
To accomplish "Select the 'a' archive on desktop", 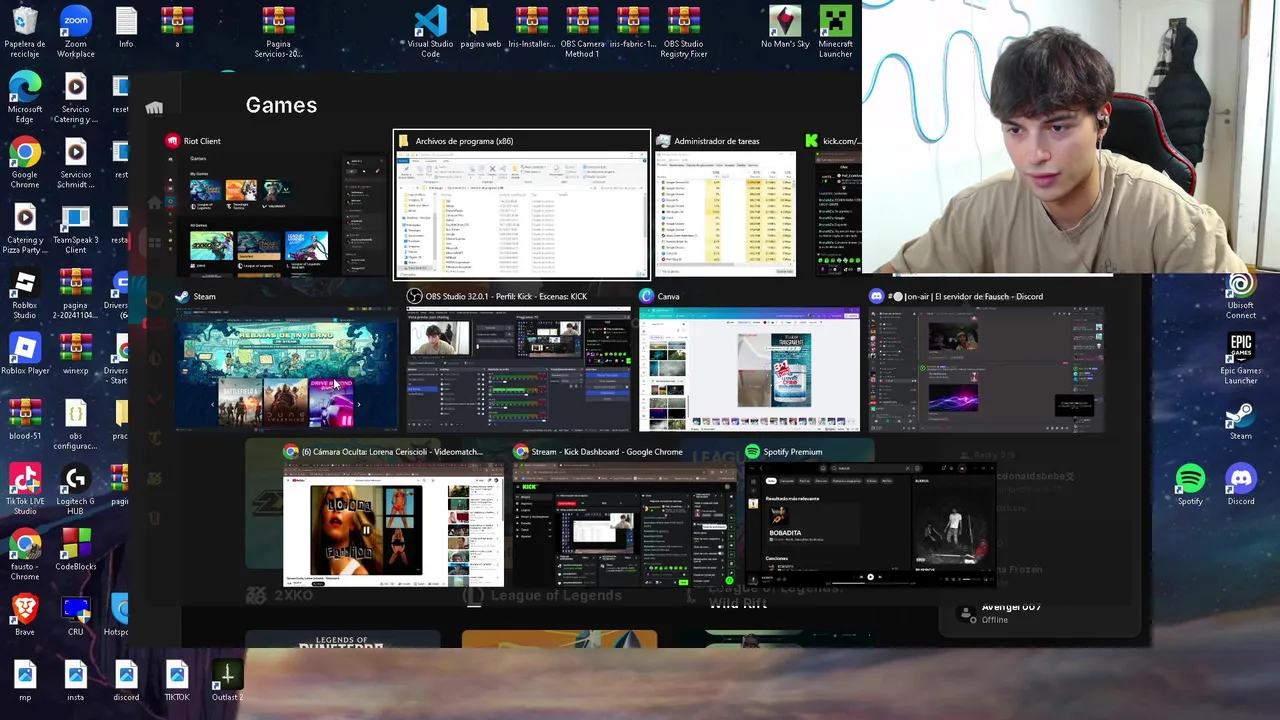I will (x=177, y=28).
